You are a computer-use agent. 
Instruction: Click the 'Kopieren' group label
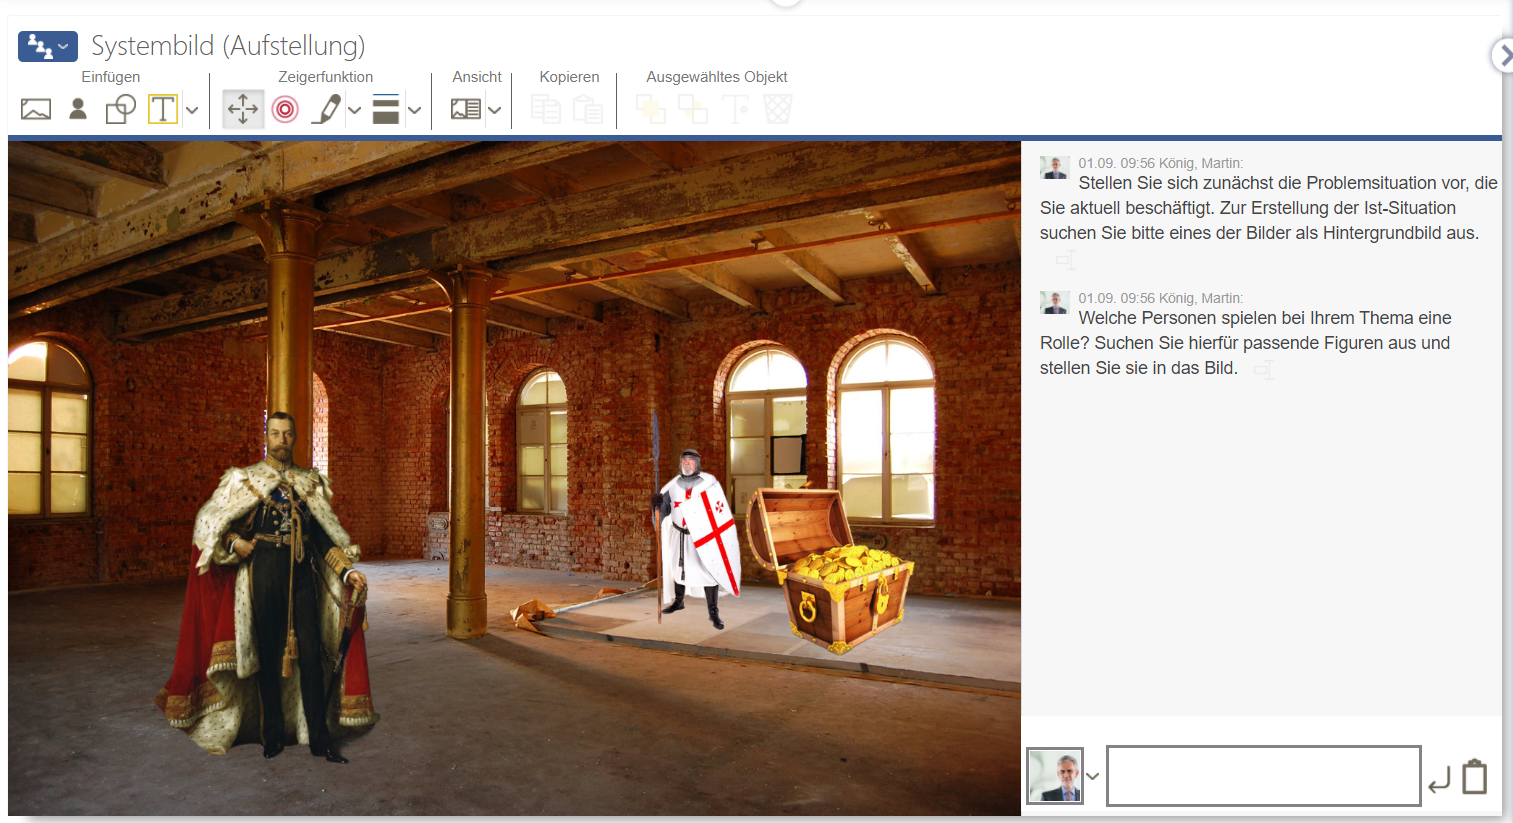pos(569,77)
